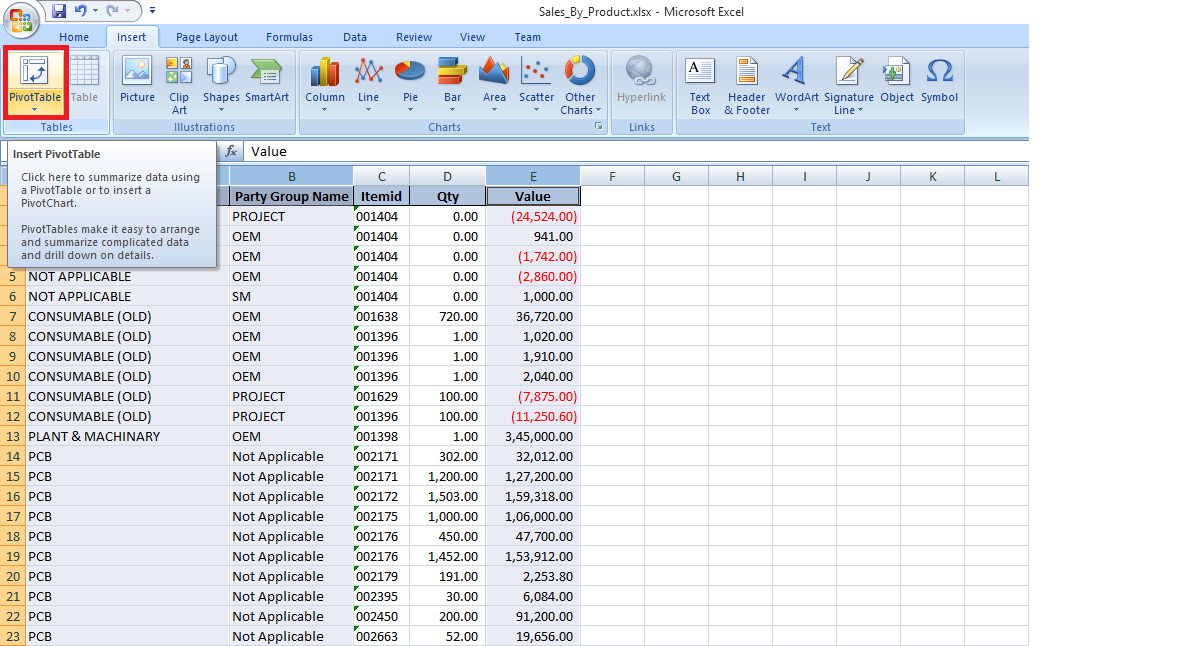Click the PLANT & MACHINARY cell
The image size is (1185, 646).
click(128, 437)
